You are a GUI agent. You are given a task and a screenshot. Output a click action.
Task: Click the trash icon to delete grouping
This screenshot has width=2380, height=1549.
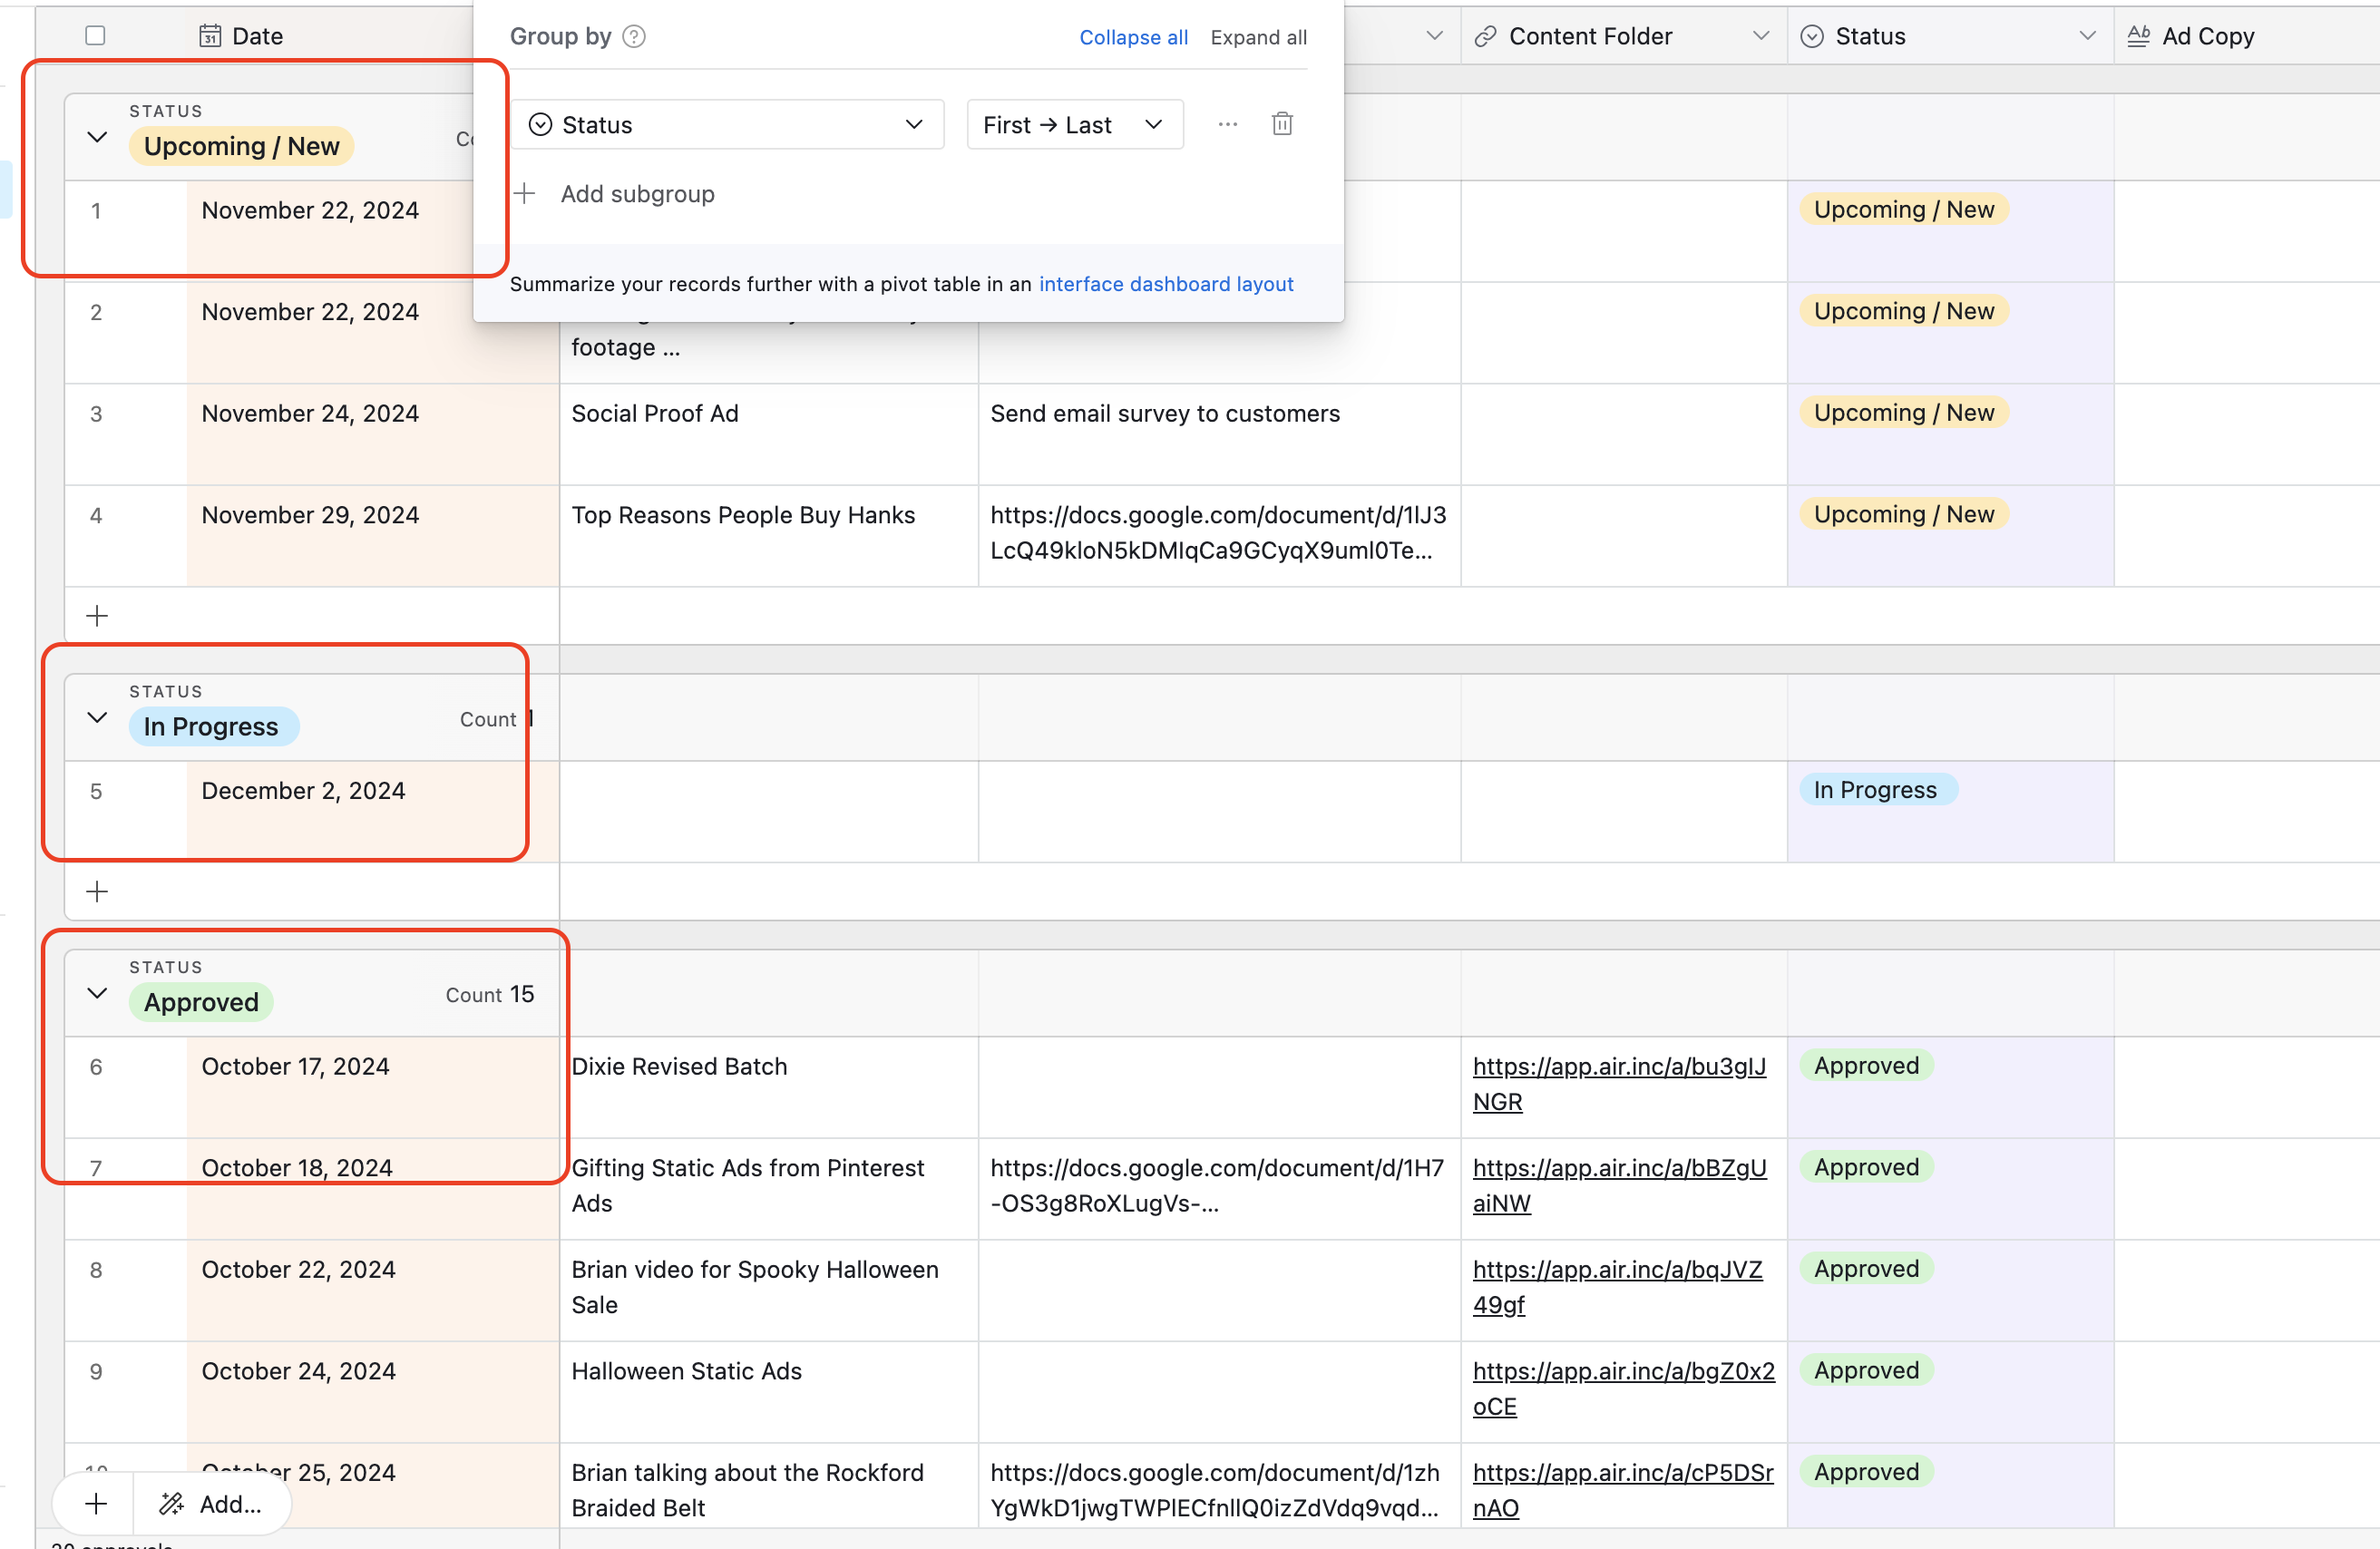(1282, 124)
